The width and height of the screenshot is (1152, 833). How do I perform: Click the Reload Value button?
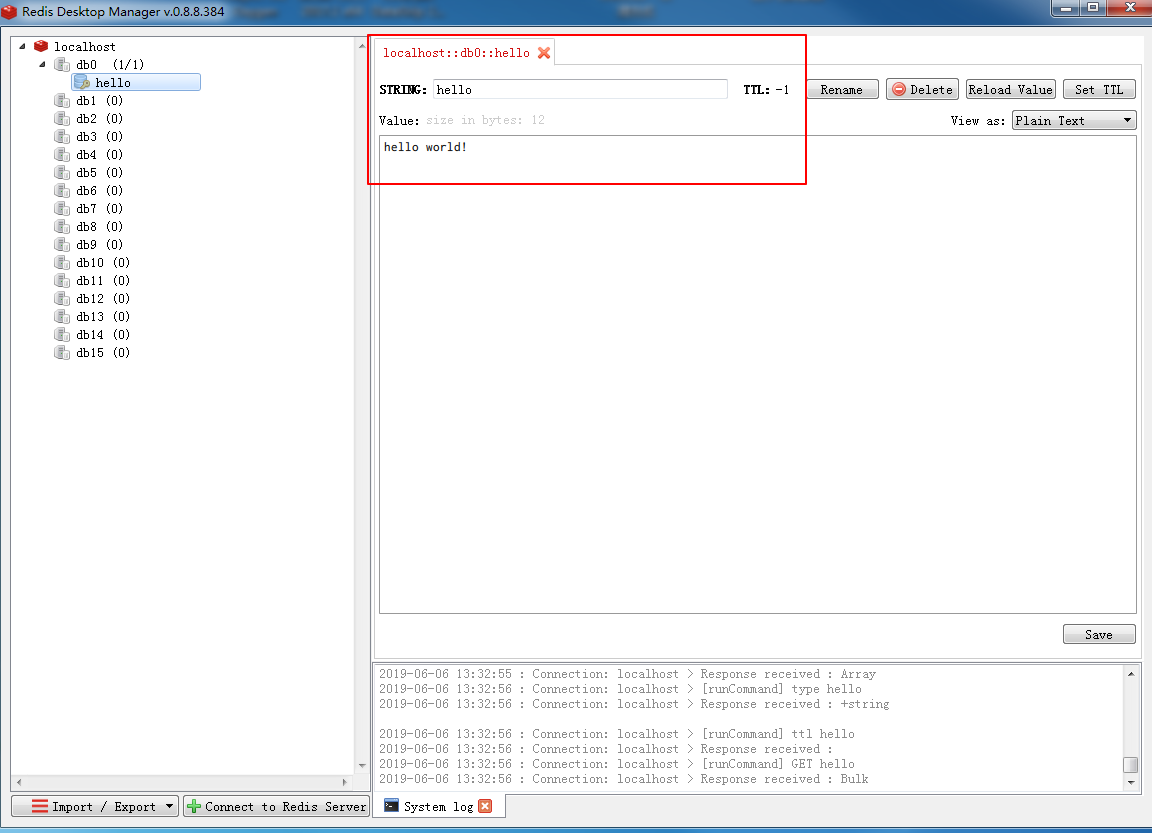(x=1010, y=90)
